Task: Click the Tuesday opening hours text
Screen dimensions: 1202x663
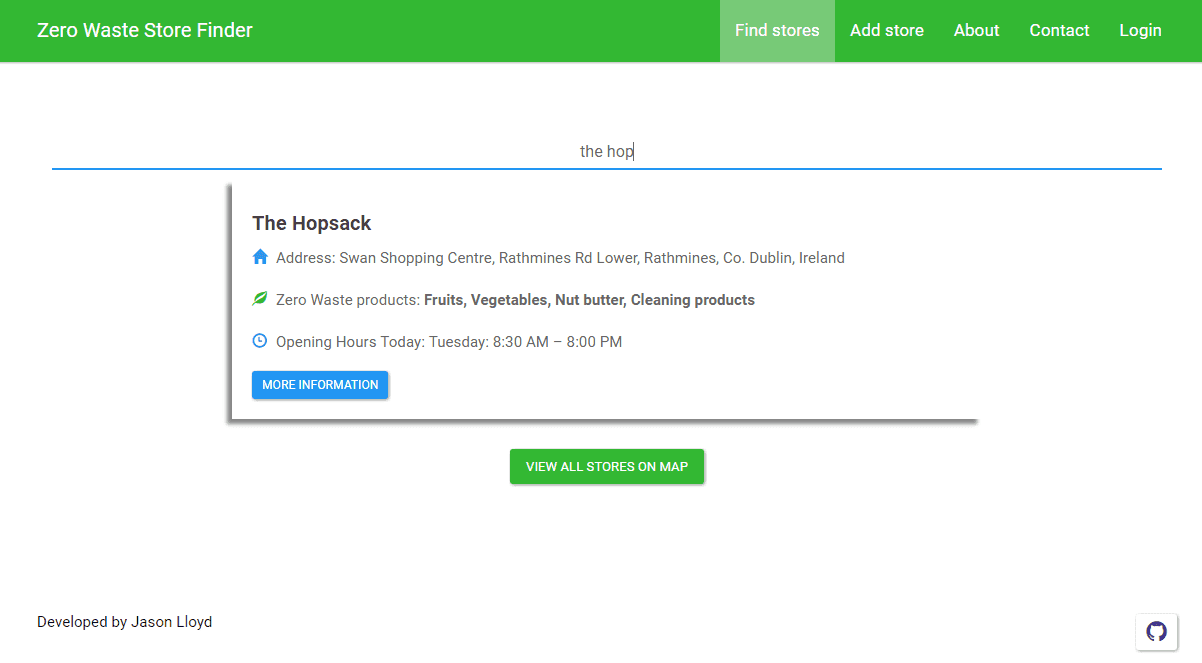Action: coord(449,342)
